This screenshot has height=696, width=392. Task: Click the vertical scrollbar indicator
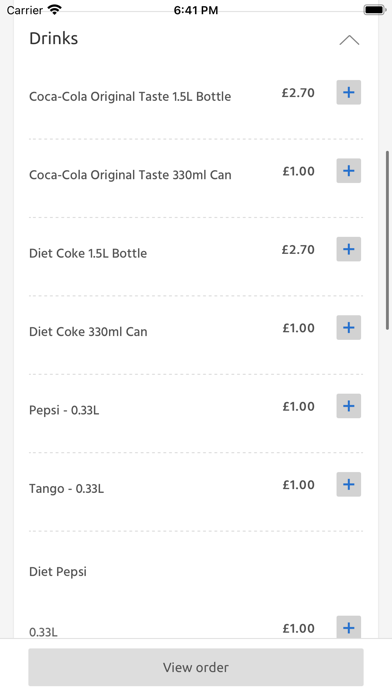(x=388, y=240)
